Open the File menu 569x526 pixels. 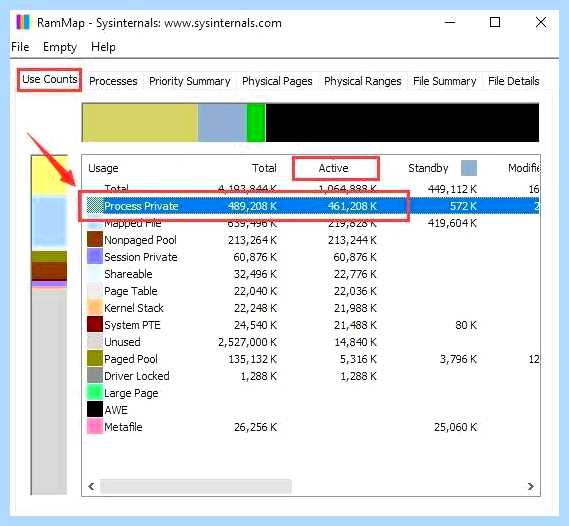pyautogui.click(x=20, y=47)
